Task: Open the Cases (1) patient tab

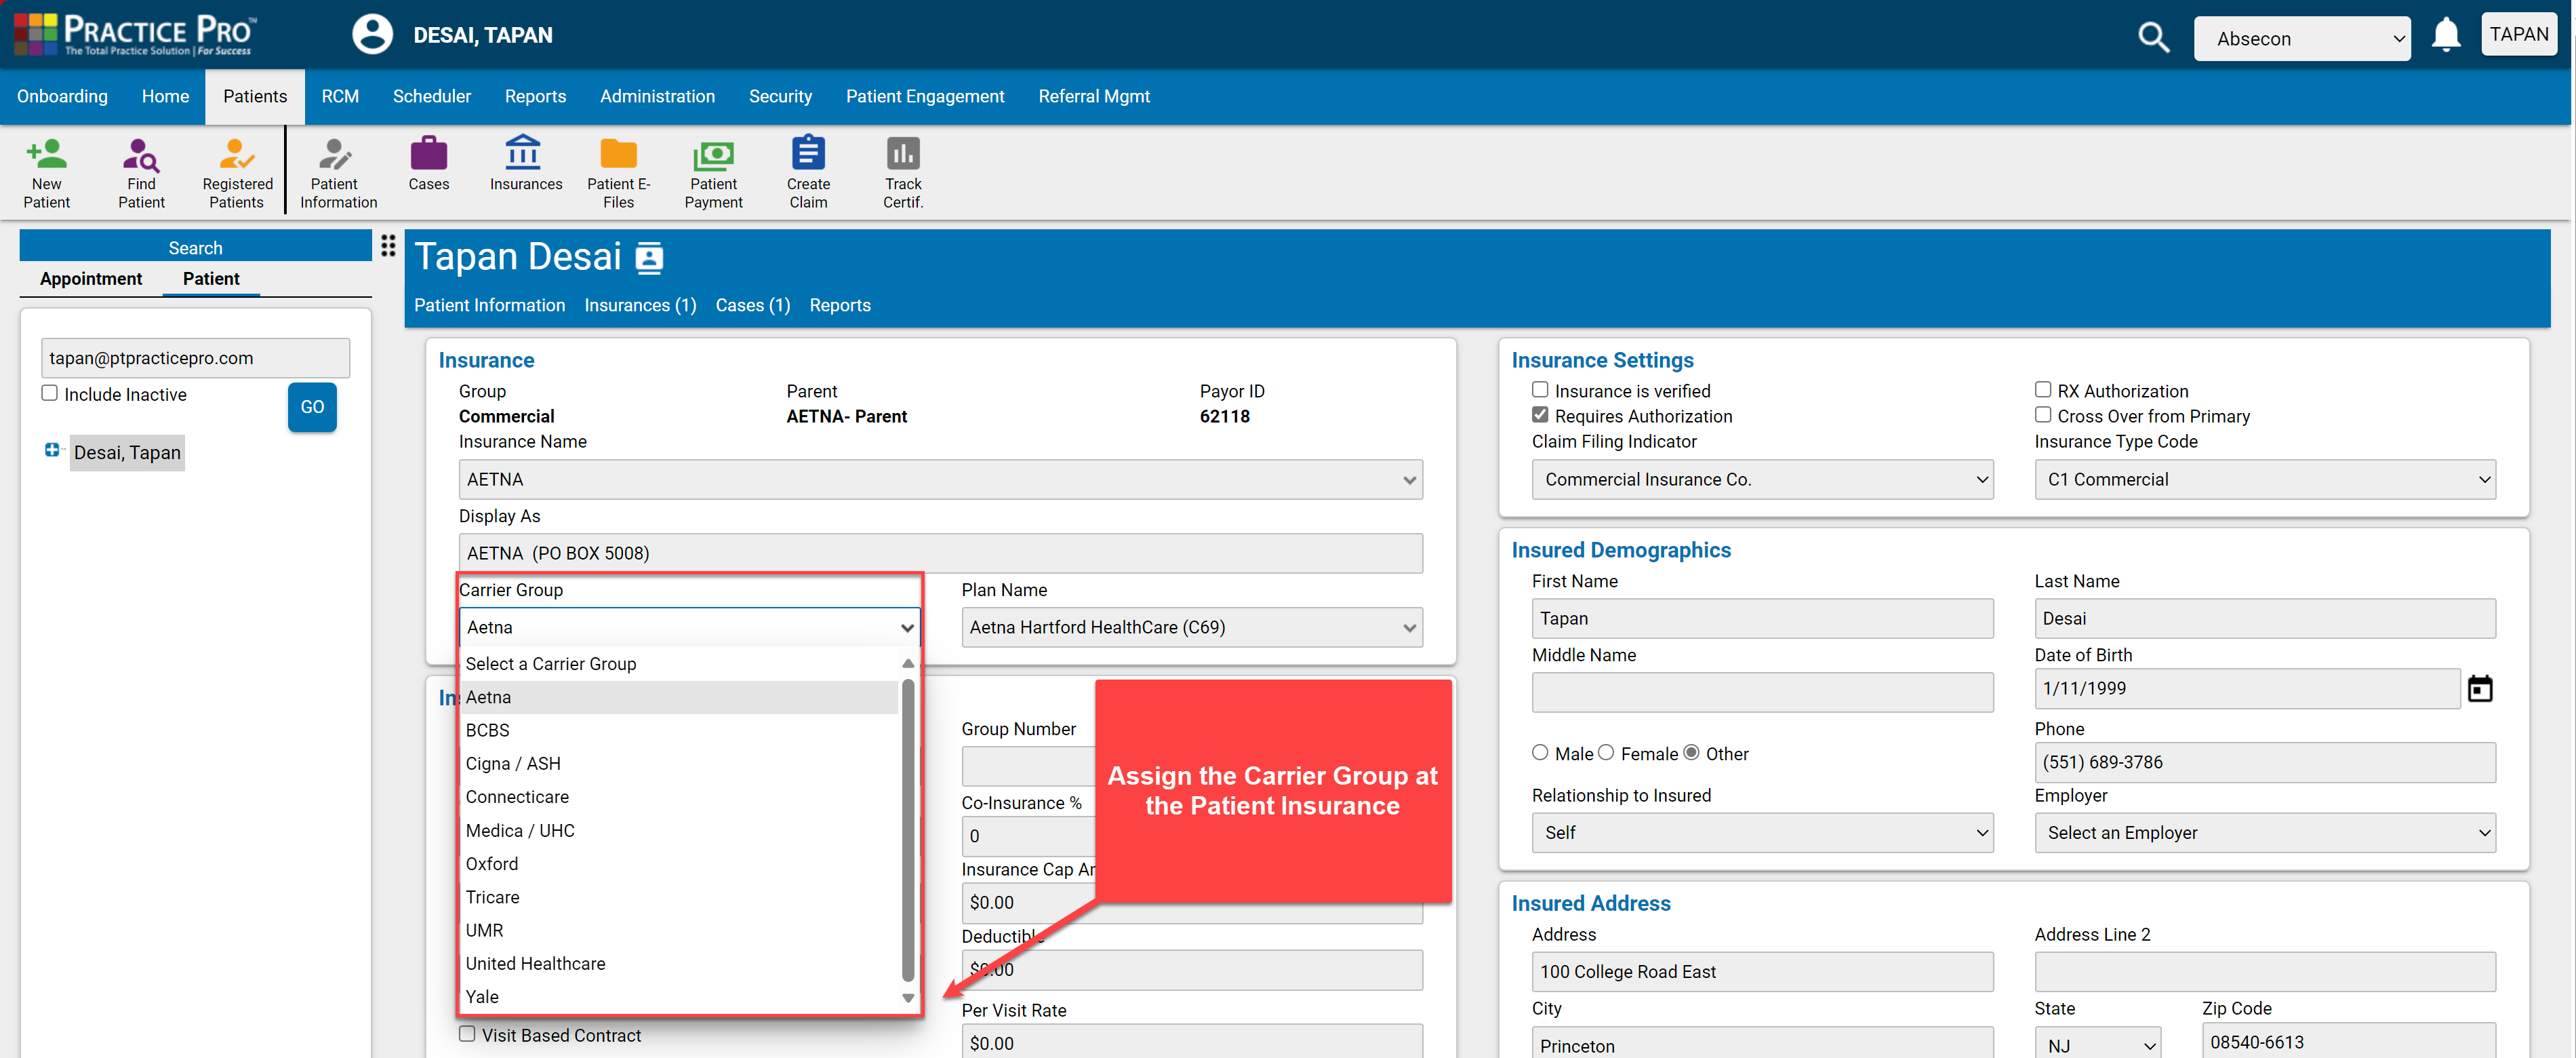Action: (752, 306)
